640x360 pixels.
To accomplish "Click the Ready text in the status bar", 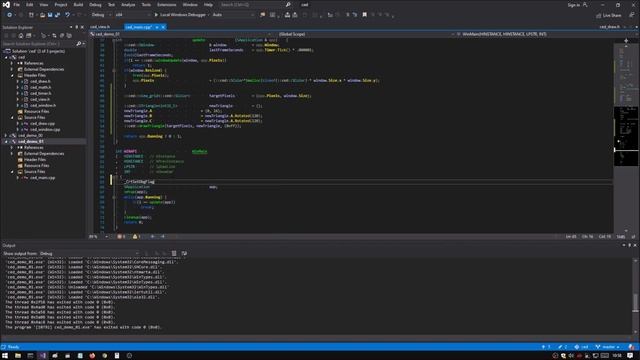I will (x=13, y=347).
